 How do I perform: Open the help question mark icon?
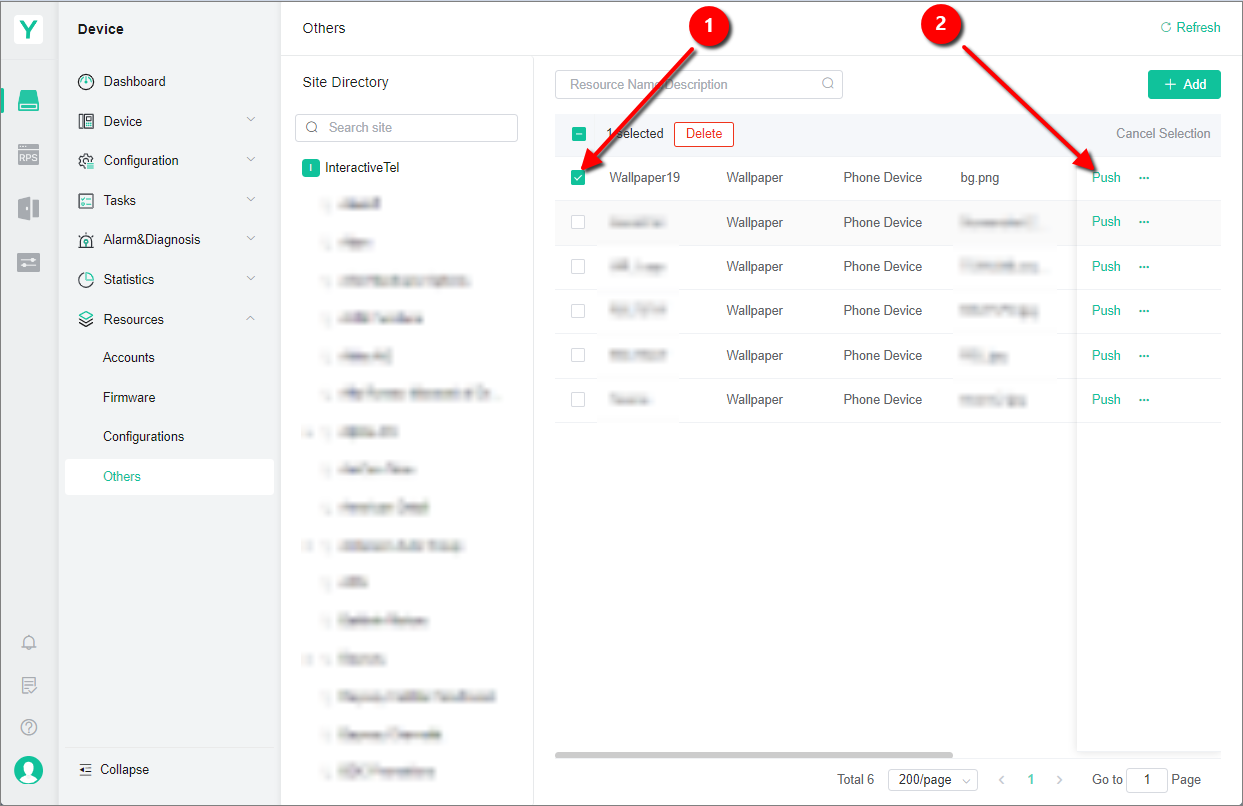pyautogui.click(x=29, y=727)
